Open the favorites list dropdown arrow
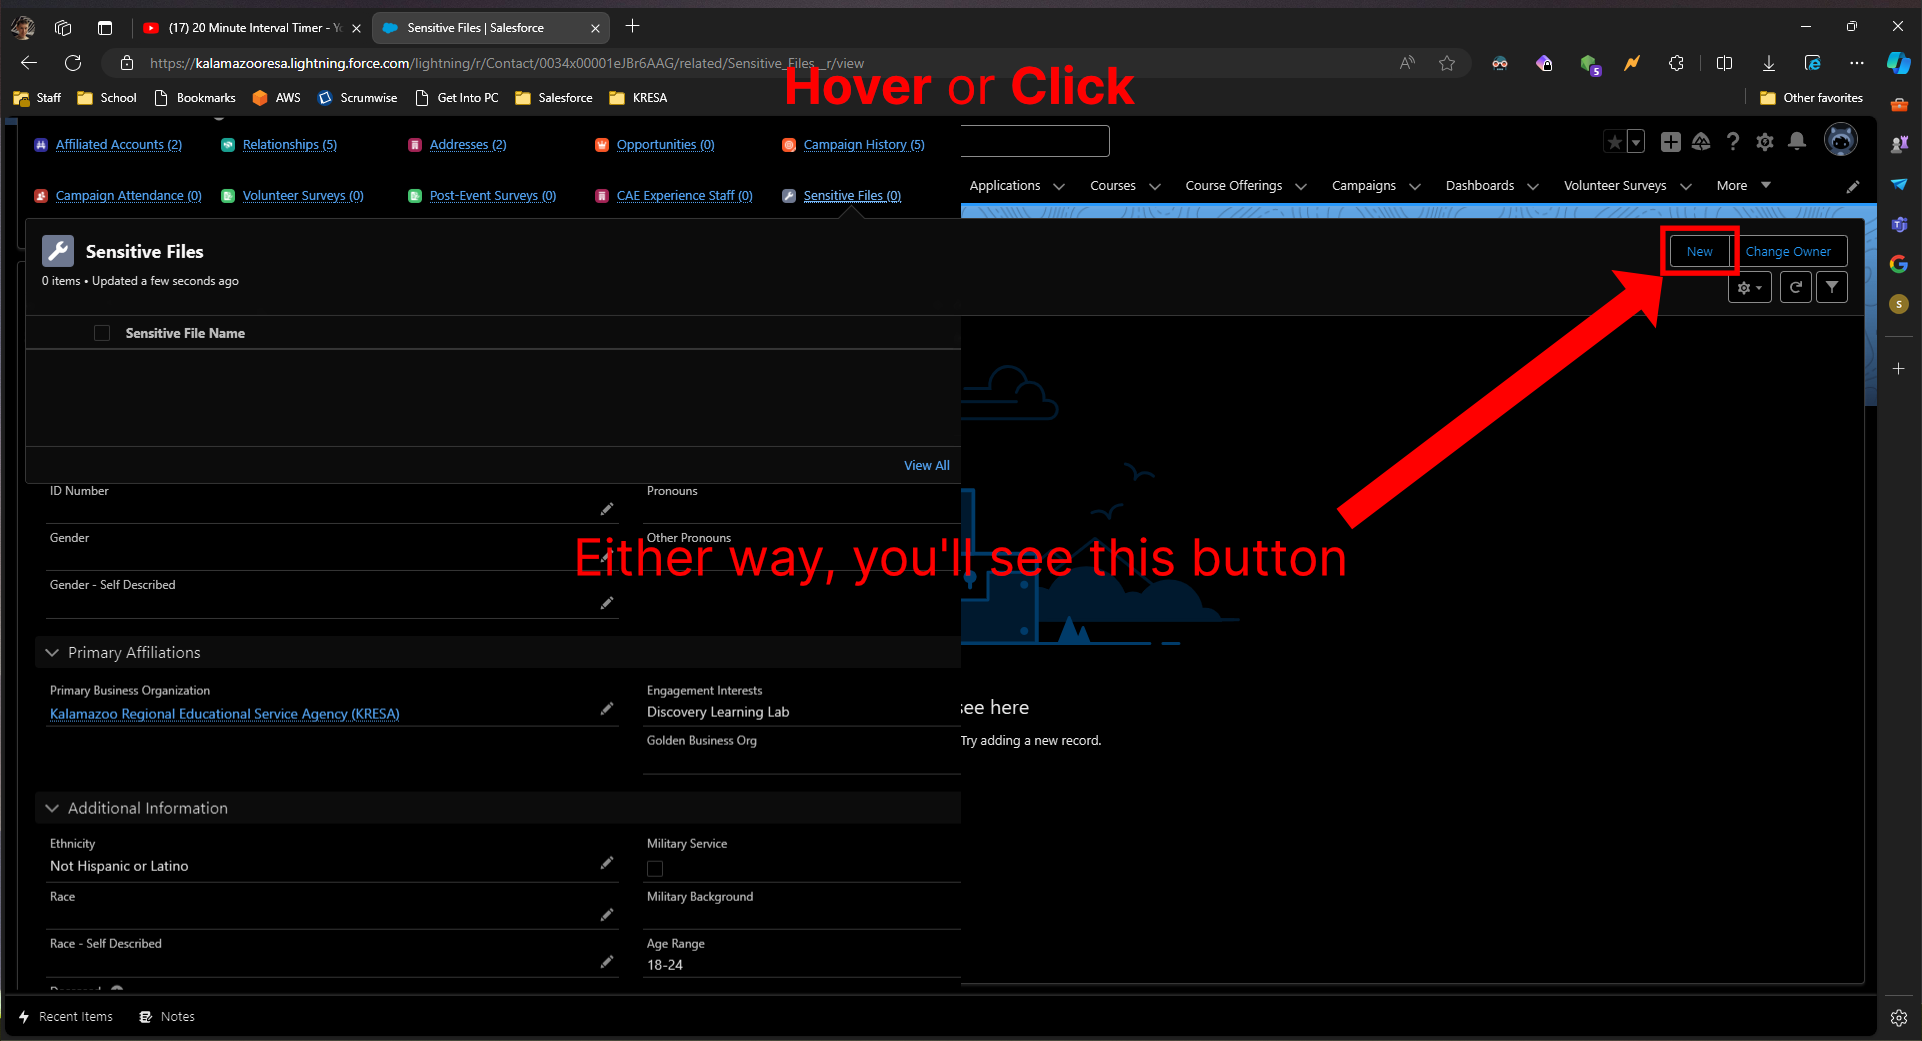This screenshot has height=1041, width=1922. click(x=1636, y=142)
